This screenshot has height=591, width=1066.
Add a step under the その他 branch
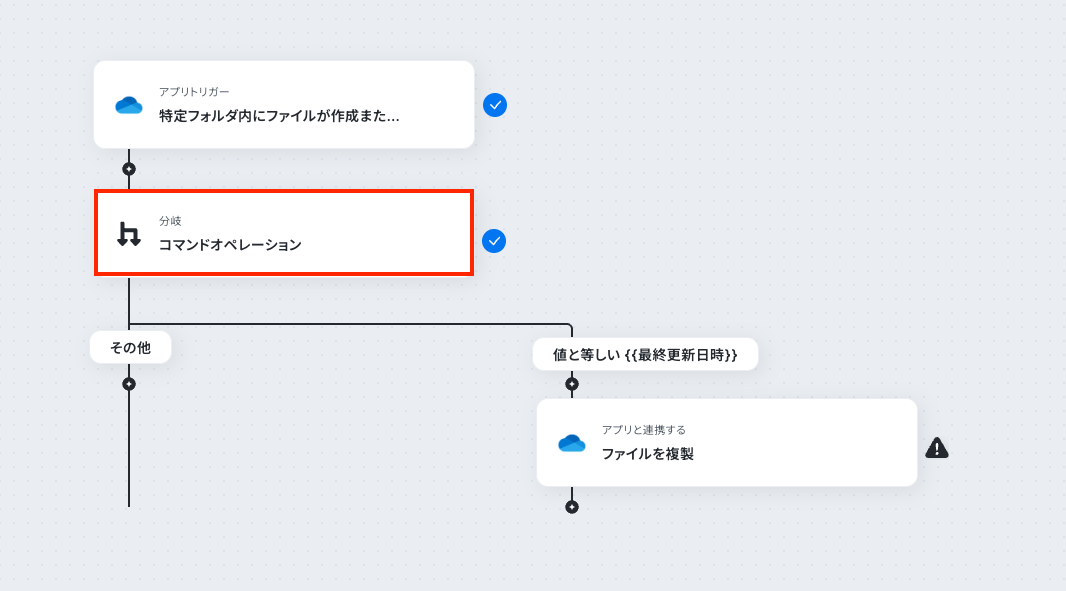[x=129, y=384]
